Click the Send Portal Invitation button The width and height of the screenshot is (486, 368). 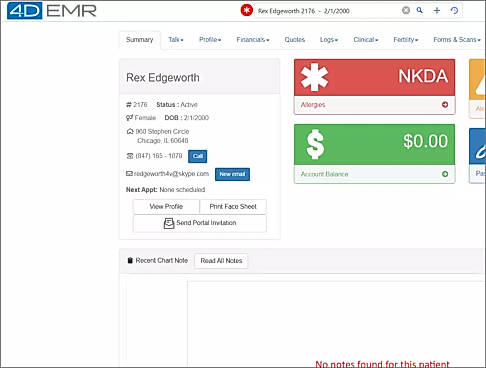[x=200, y=223]
